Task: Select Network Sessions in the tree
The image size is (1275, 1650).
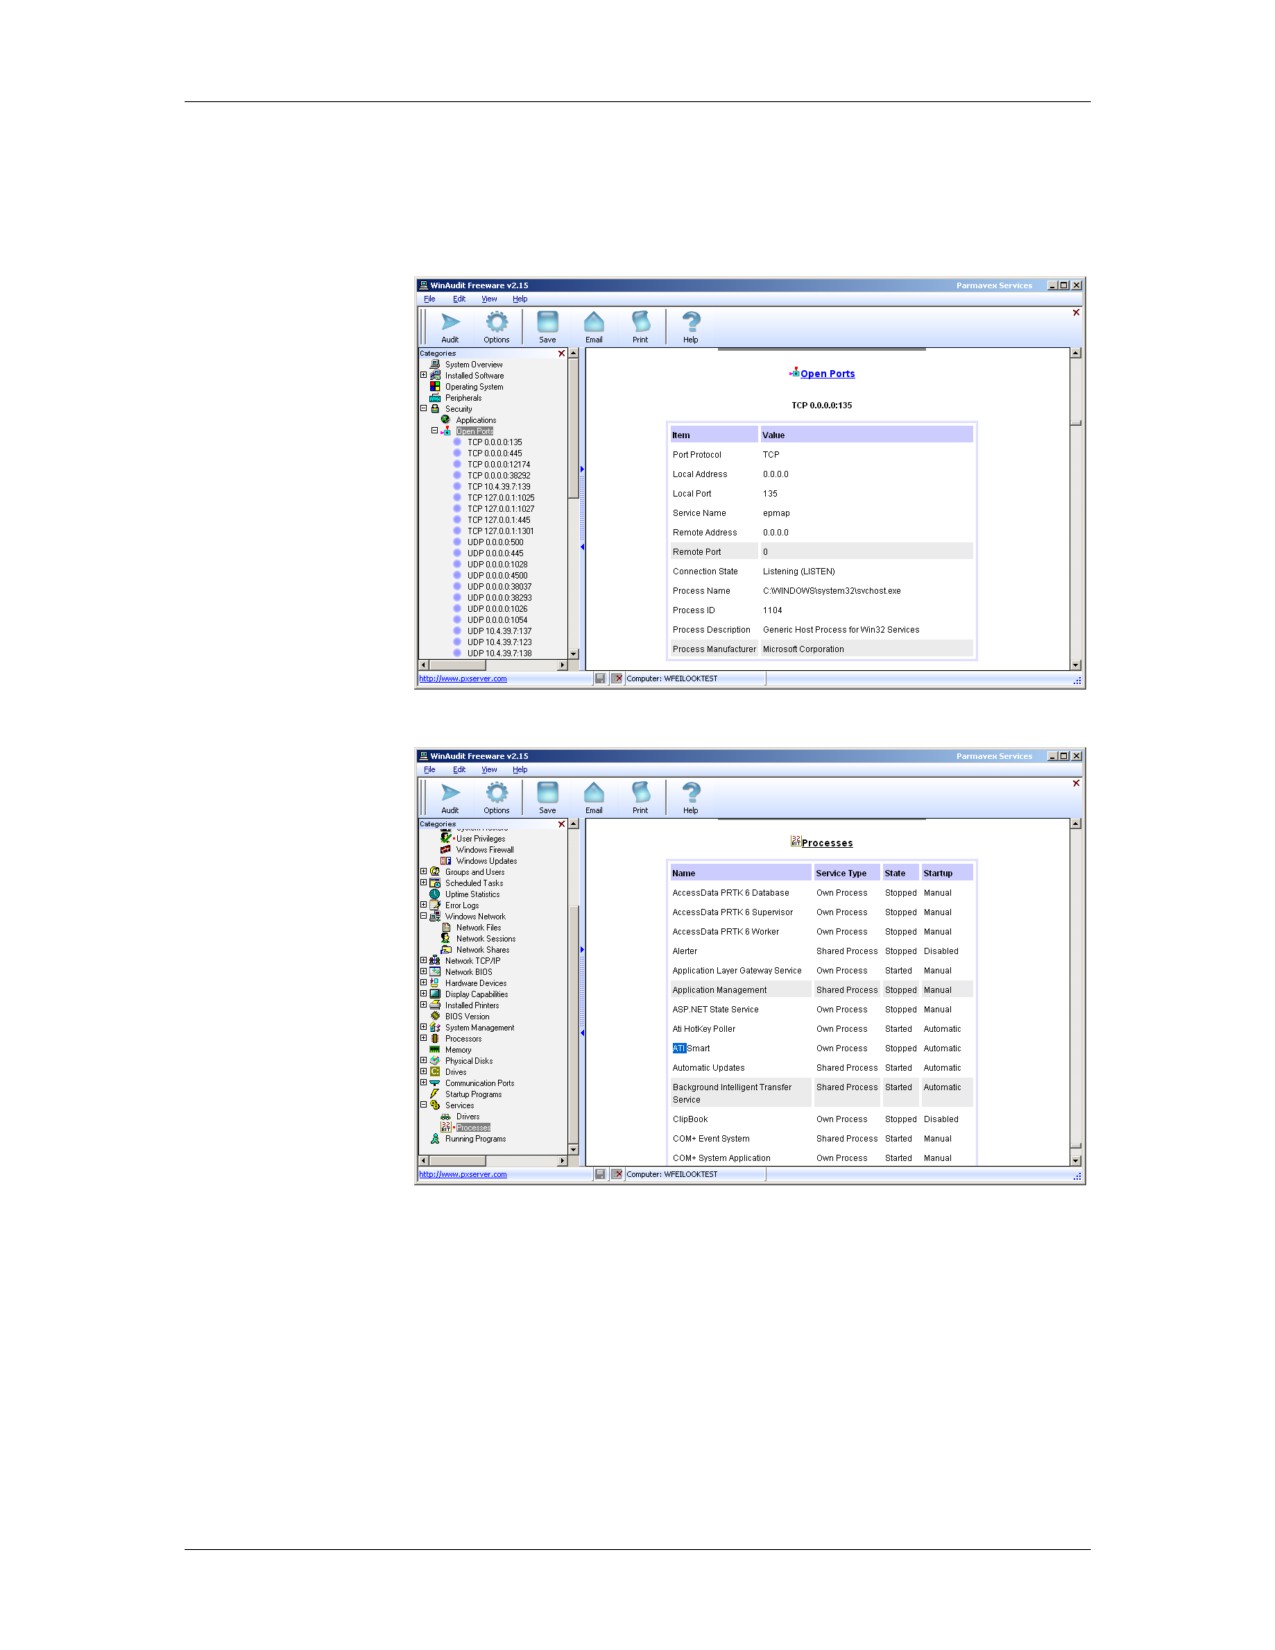Action: [x=486, y=938]
